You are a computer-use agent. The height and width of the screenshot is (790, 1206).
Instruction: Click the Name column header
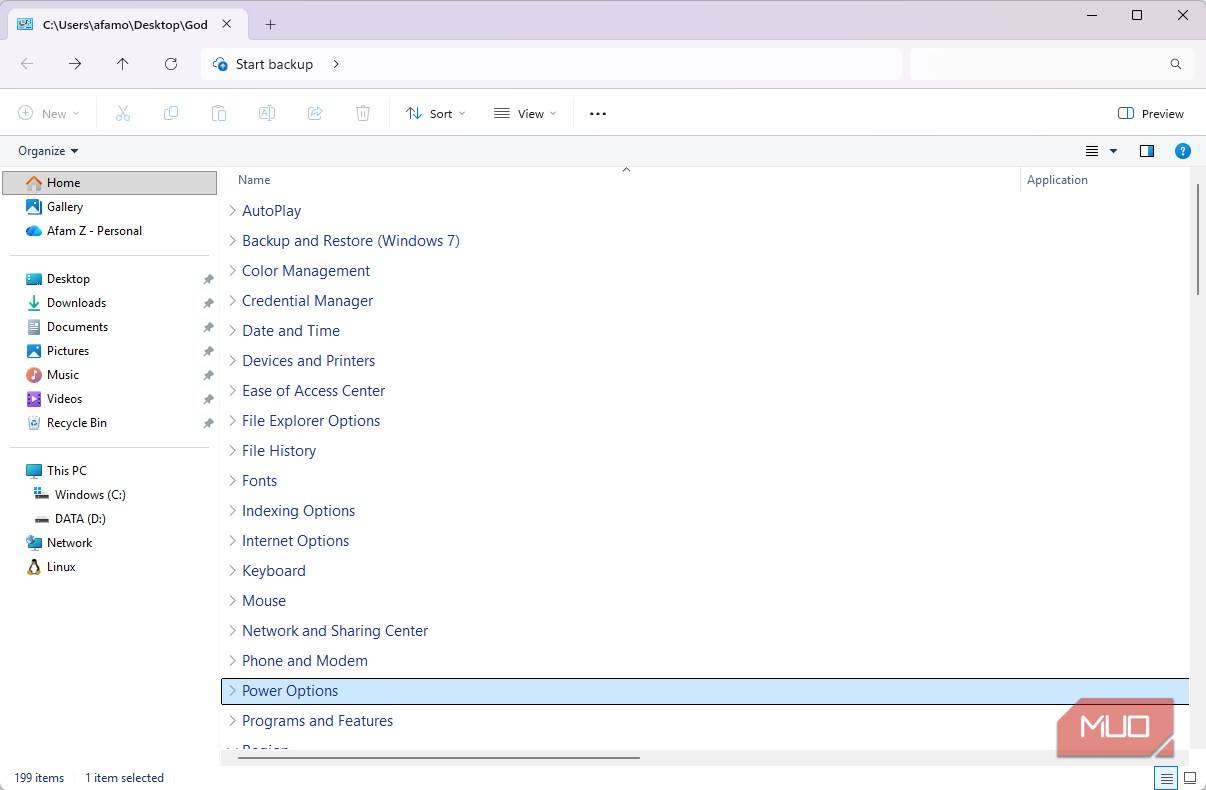pos(254,180)
